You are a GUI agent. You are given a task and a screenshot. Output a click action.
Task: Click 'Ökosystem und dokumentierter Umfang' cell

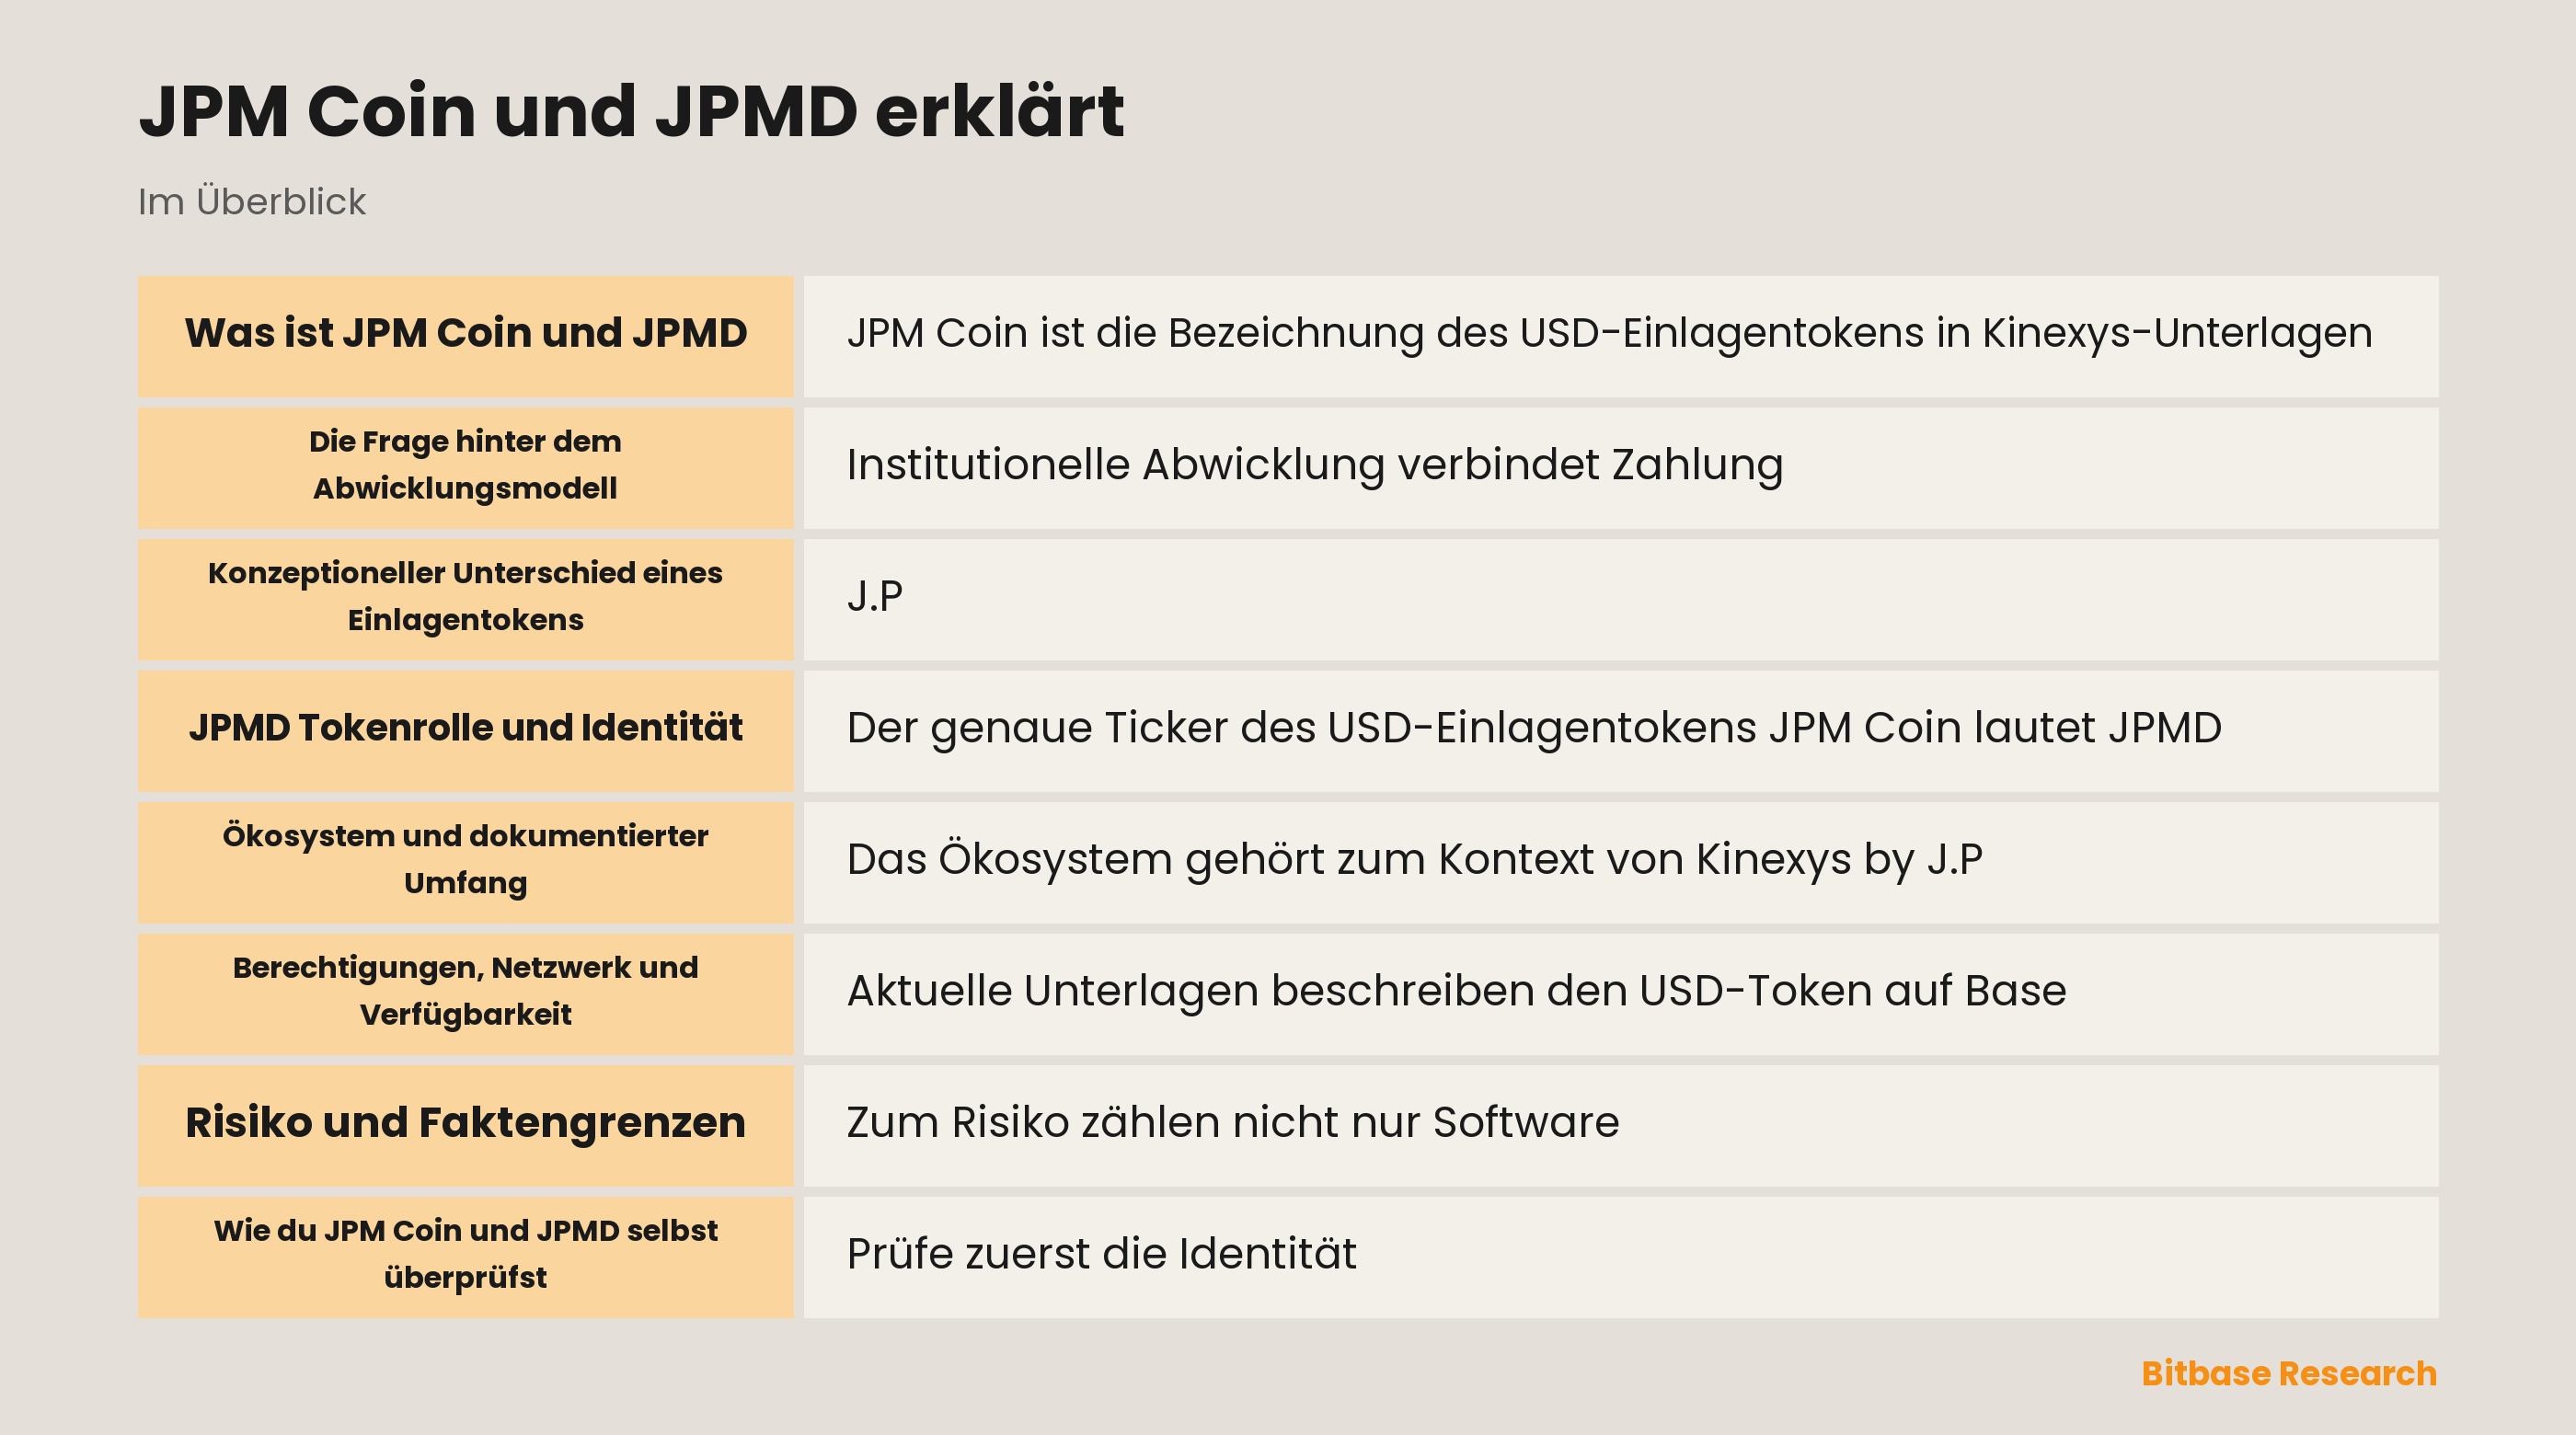[x=465, y=862]
